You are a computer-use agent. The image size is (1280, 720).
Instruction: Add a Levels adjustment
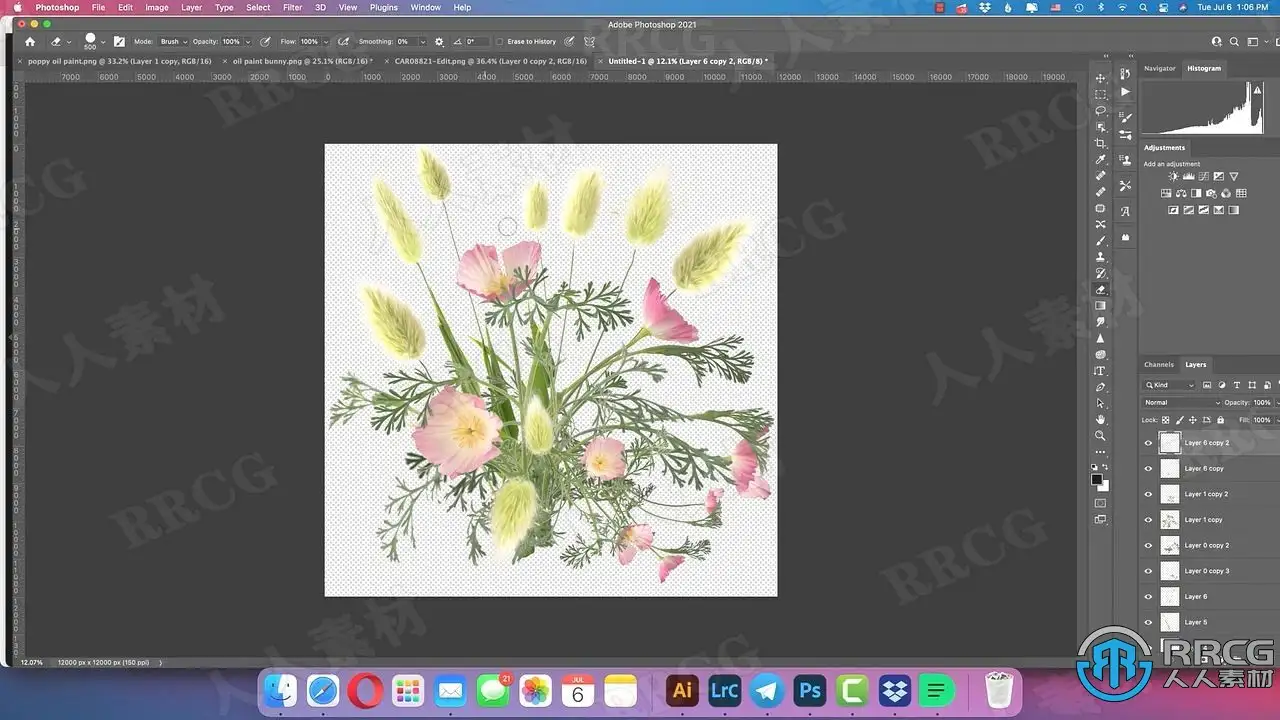click(x=1188, y=177)
